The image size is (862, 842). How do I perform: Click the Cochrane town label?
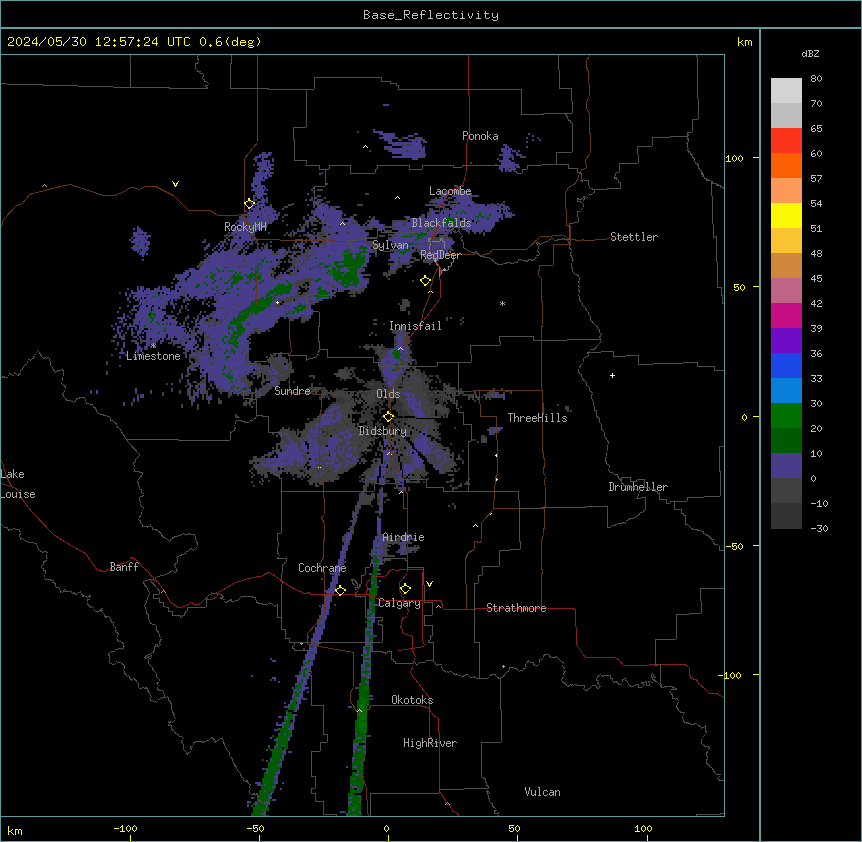coord(322,568)
